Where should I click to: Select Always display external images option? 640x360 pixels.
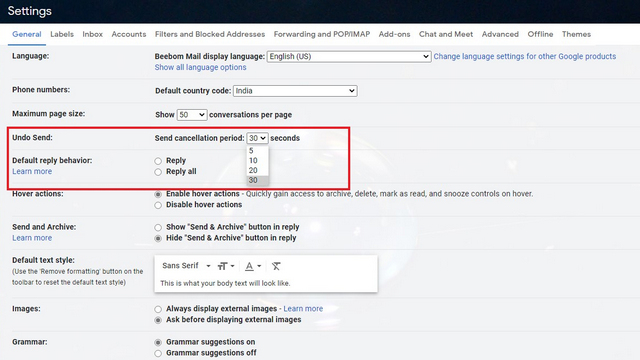158,309
